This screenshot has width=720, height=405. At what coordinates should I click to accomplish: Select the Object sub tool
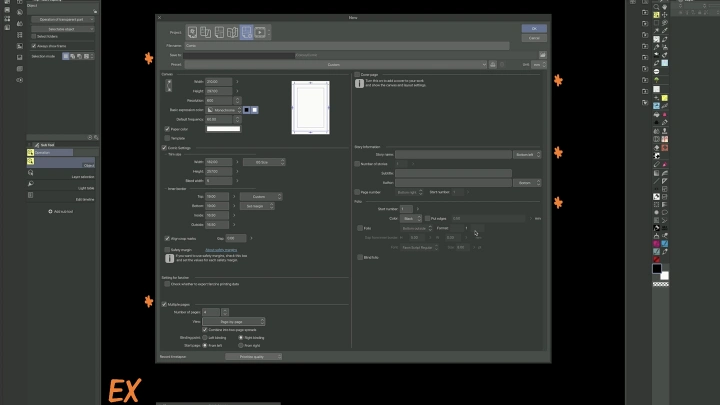click(62, 163)
